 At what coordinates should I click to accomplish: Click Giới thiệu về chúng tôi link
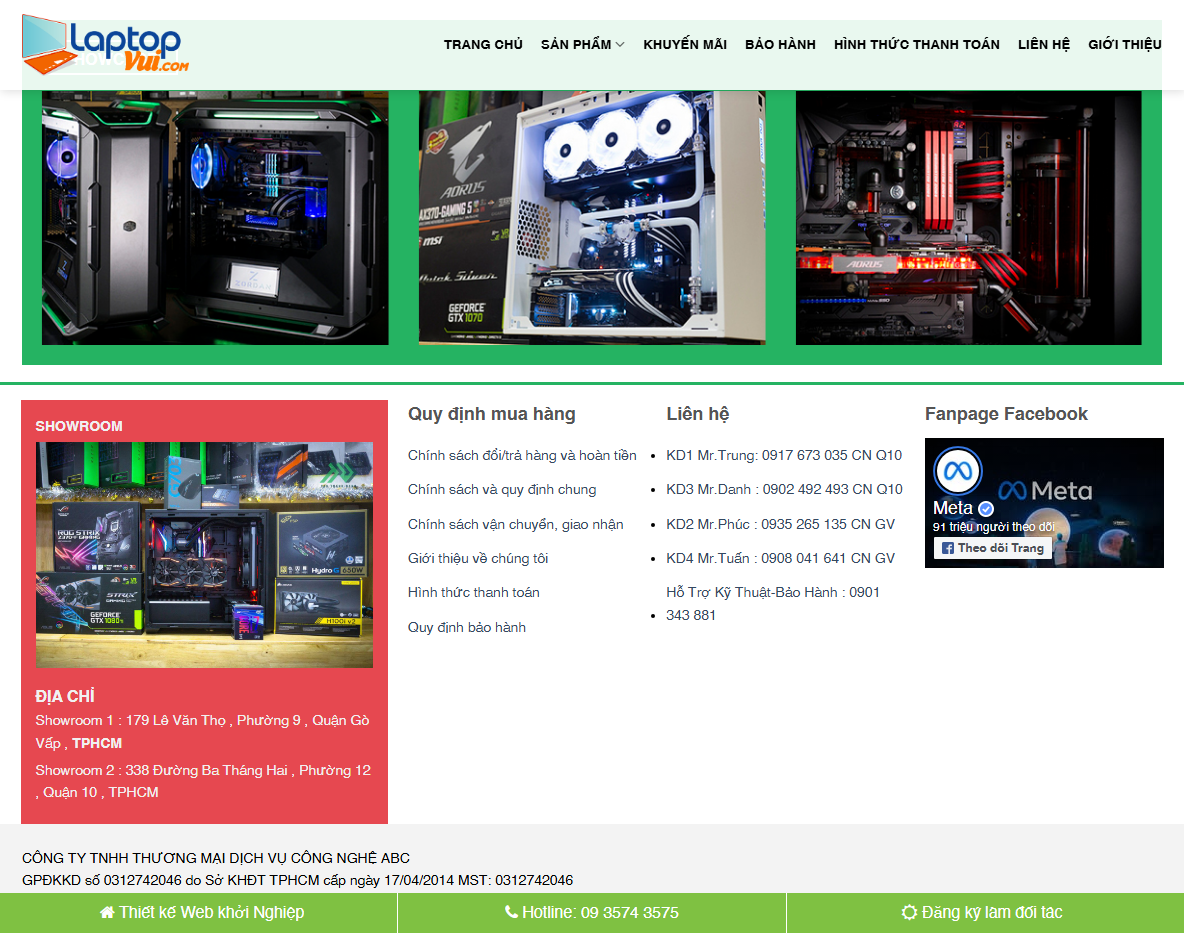(x=478, y=559)
